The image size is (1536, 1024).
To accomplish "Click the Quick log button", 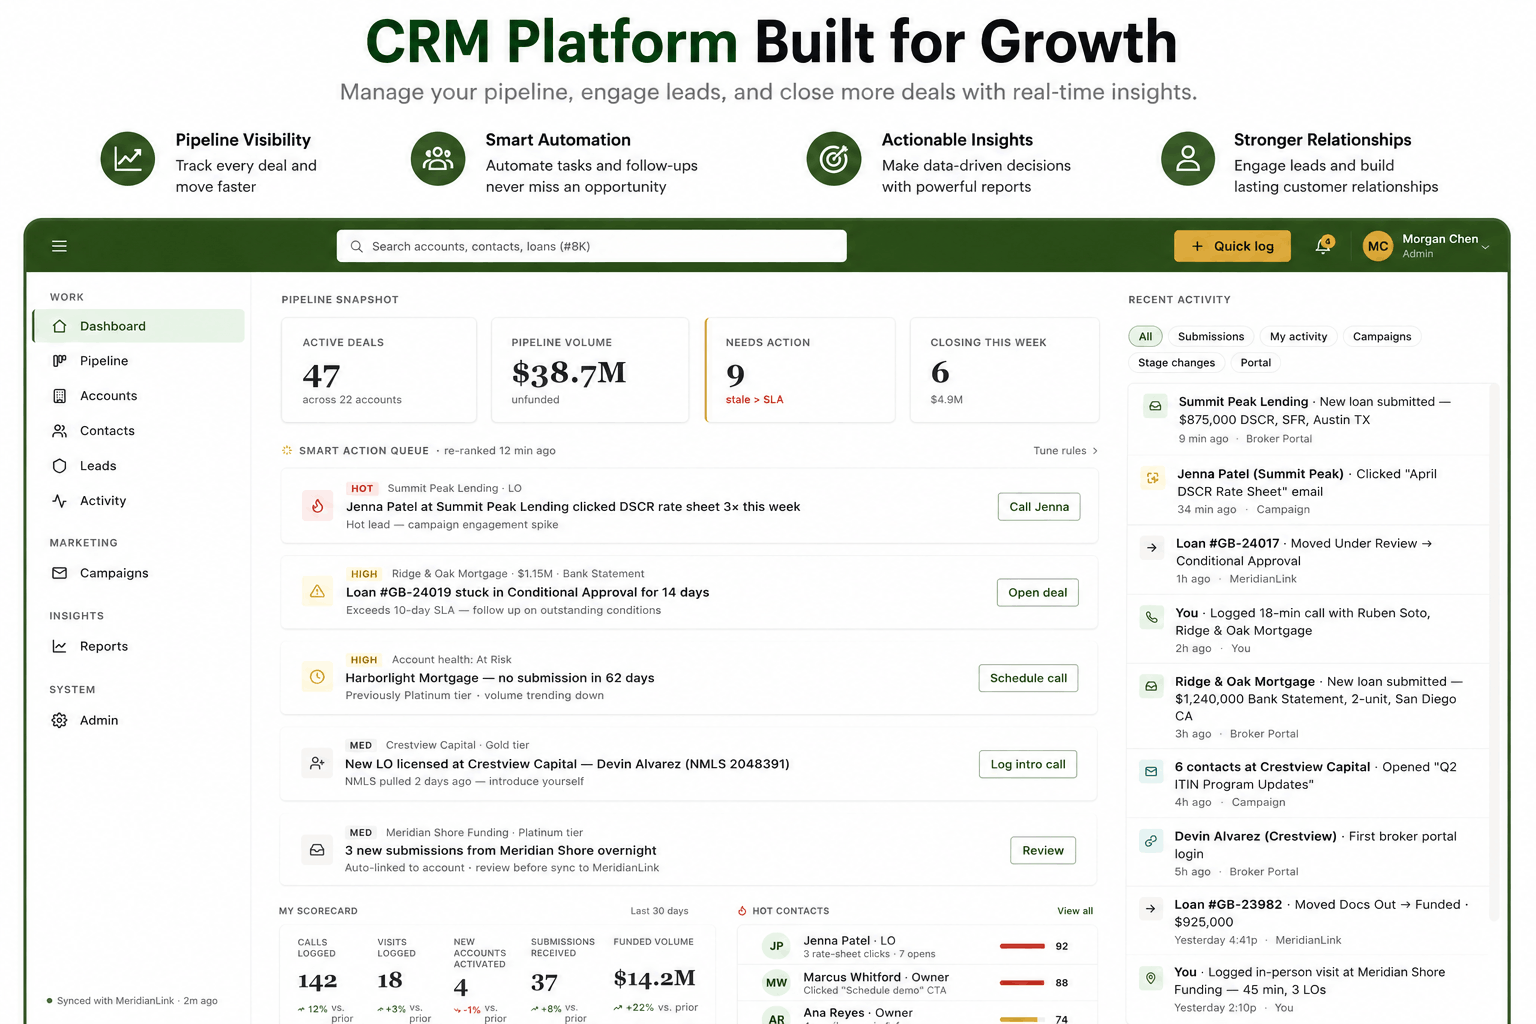I will [1232, 246].
